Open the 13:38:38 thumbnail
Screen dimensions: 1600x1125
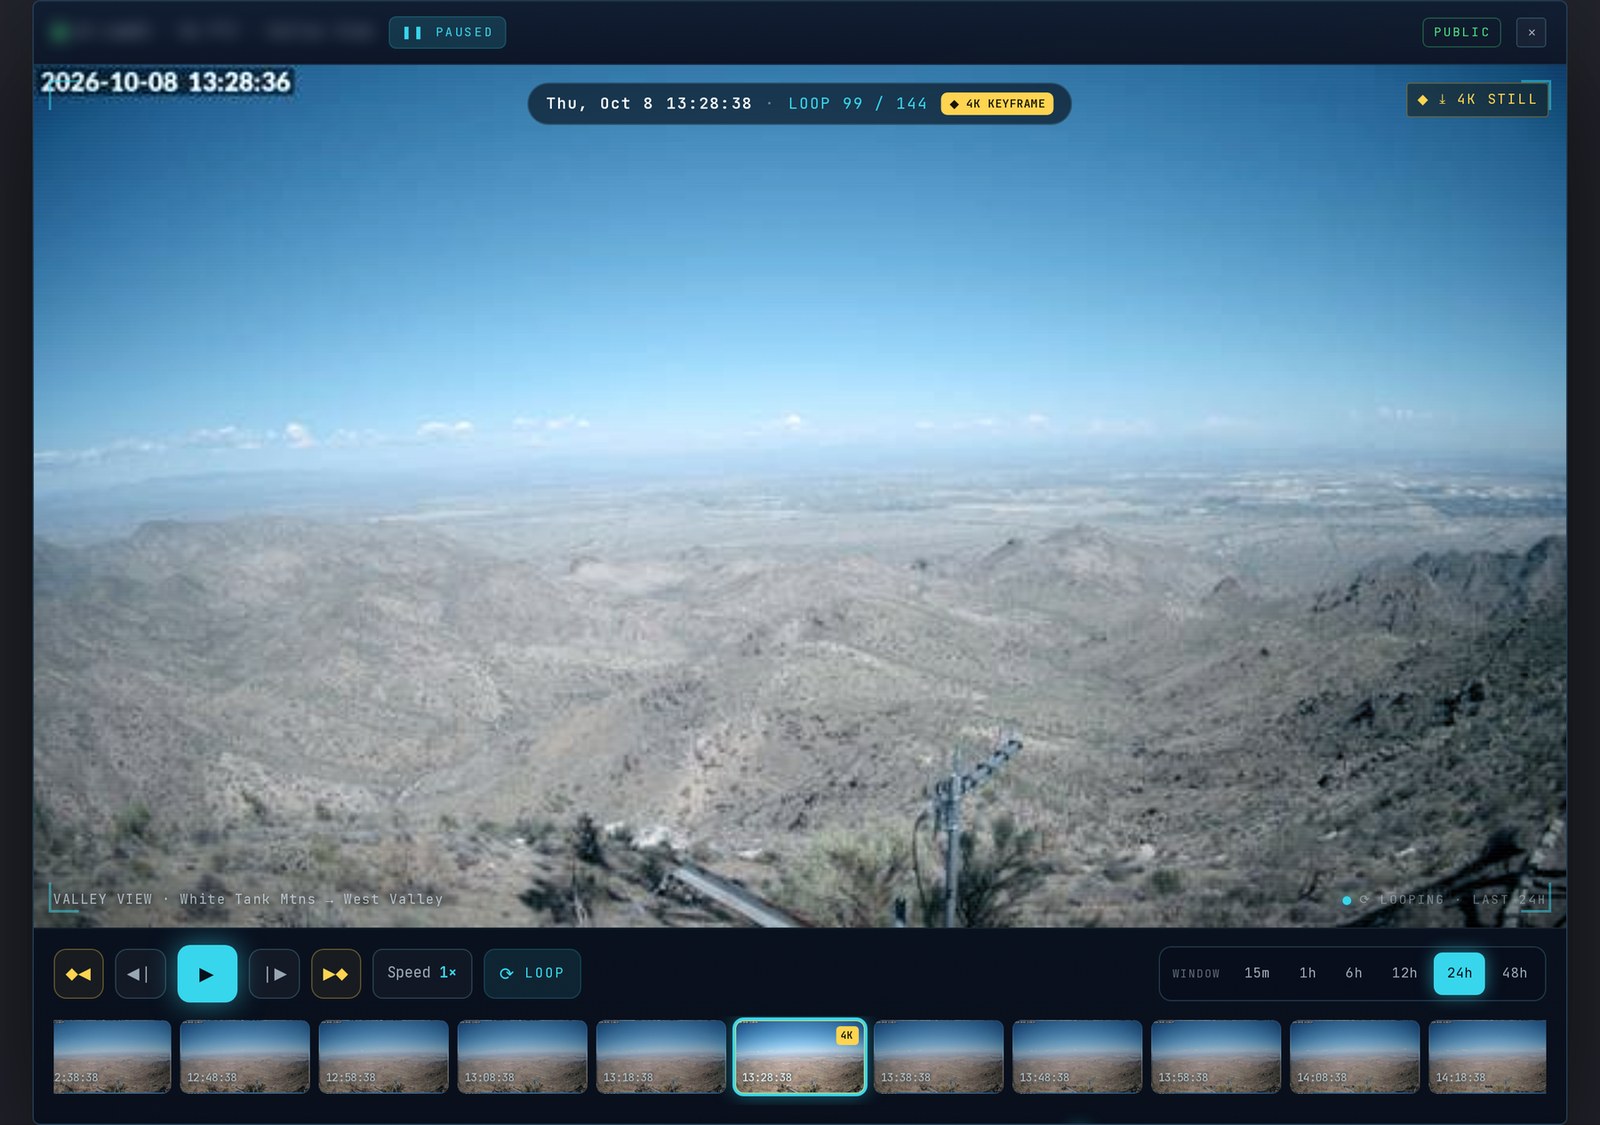938,1057
